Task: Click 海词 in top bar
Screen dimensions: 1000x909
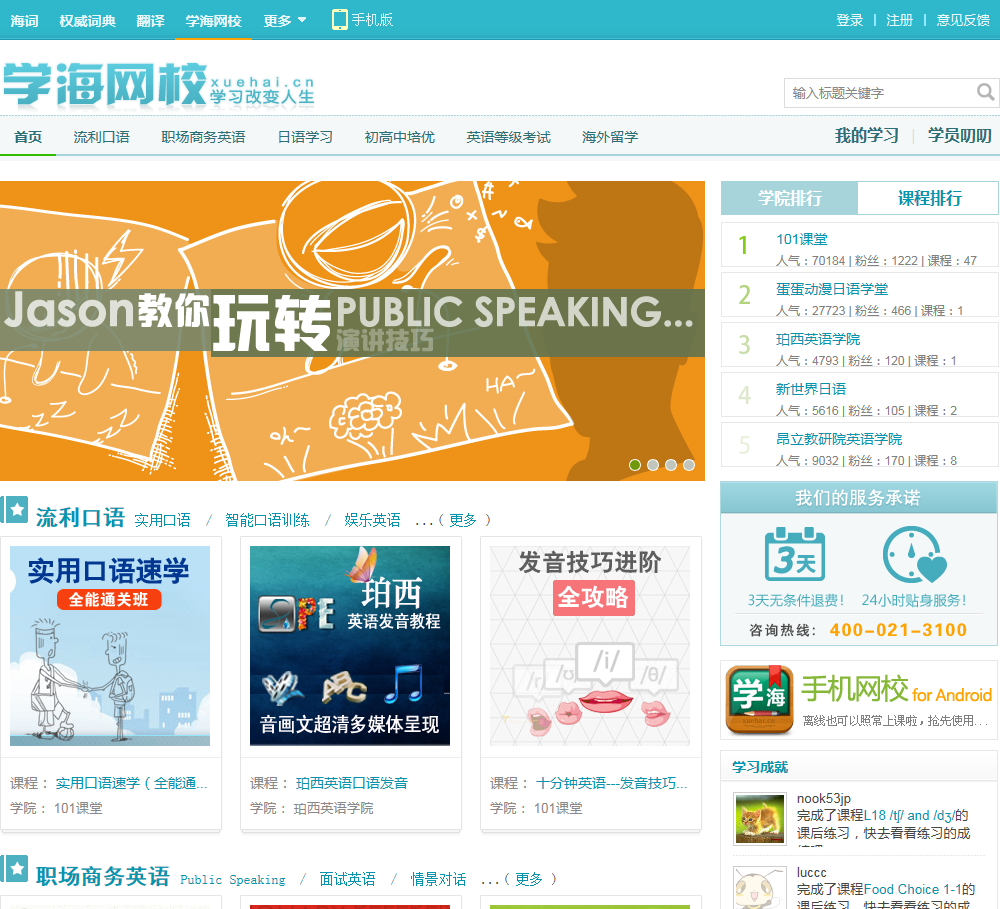Action: click(24, 20)
